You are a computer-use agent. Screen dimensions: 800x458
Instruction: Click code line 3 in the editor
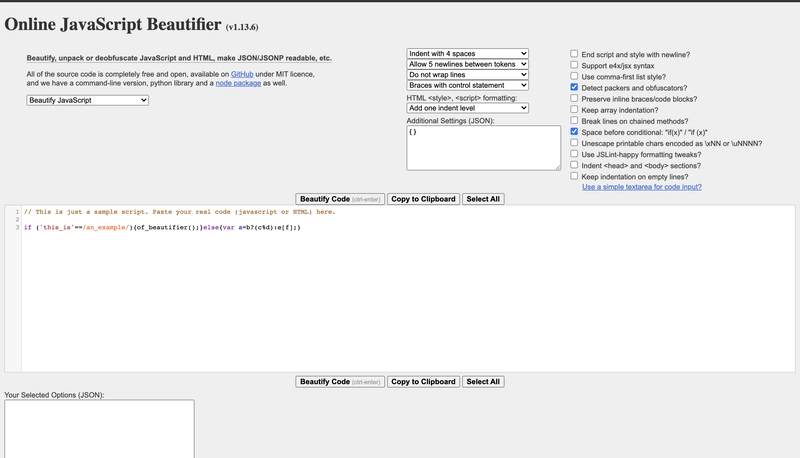click(162, 227)
